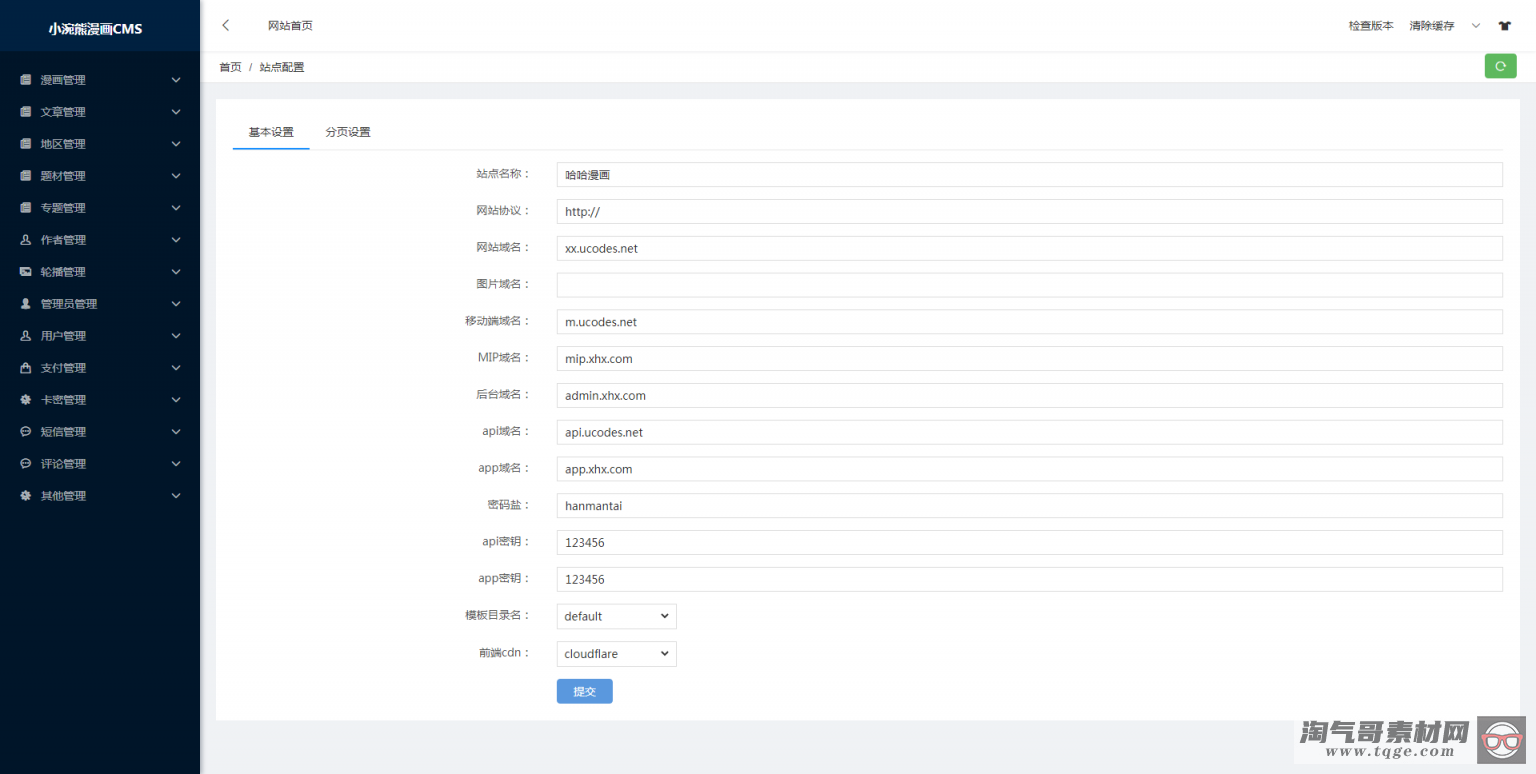Click the 首页 breadcrumb link
The height and width of the screenshot is (774, 1536).
(230, 67)
